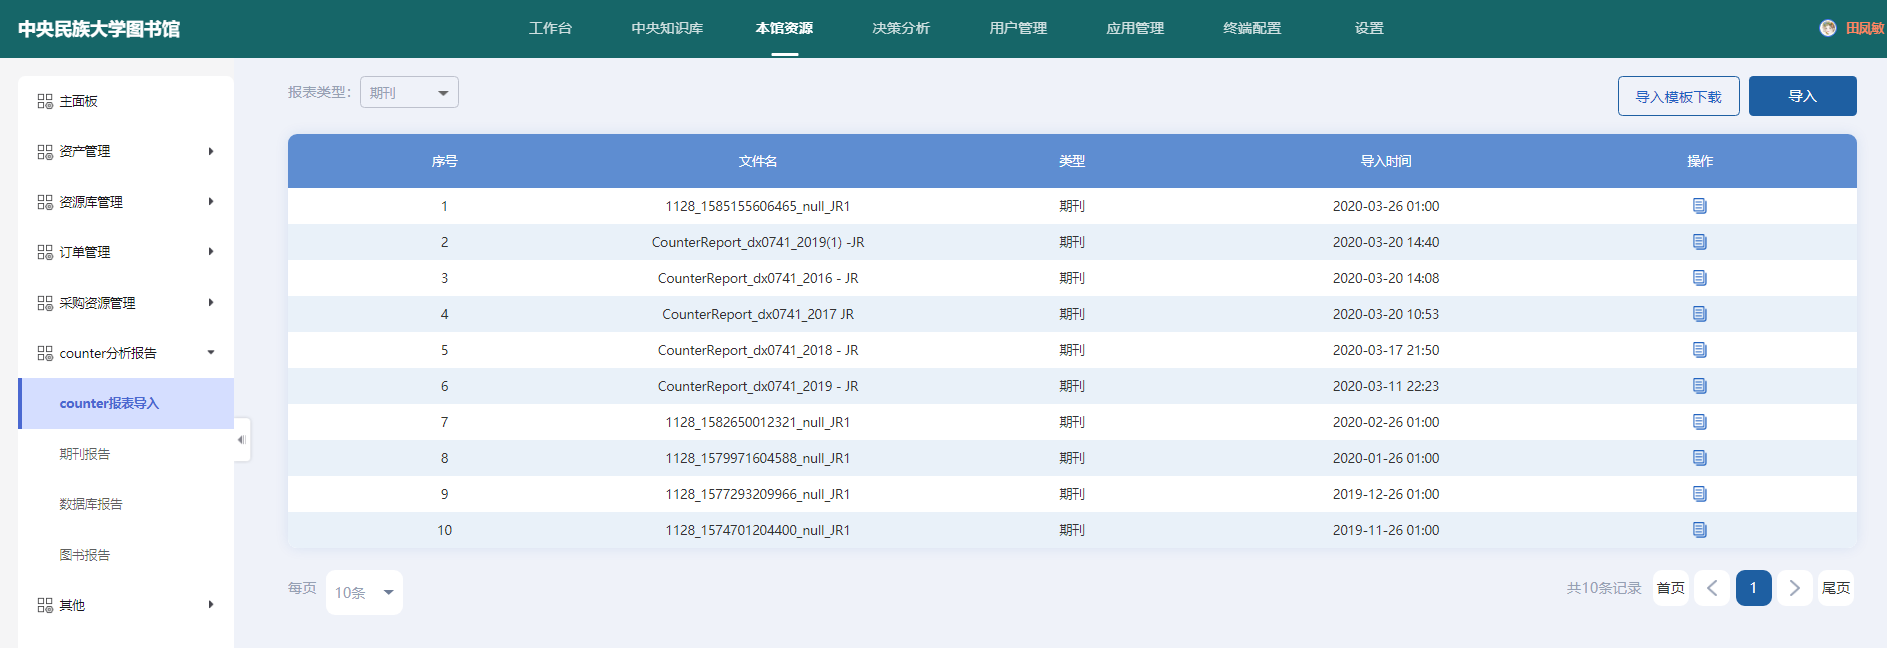Expand the 资产管理 sidebar menu
This screenshot has height=648, width=1887.
click(x=126, y=152)
